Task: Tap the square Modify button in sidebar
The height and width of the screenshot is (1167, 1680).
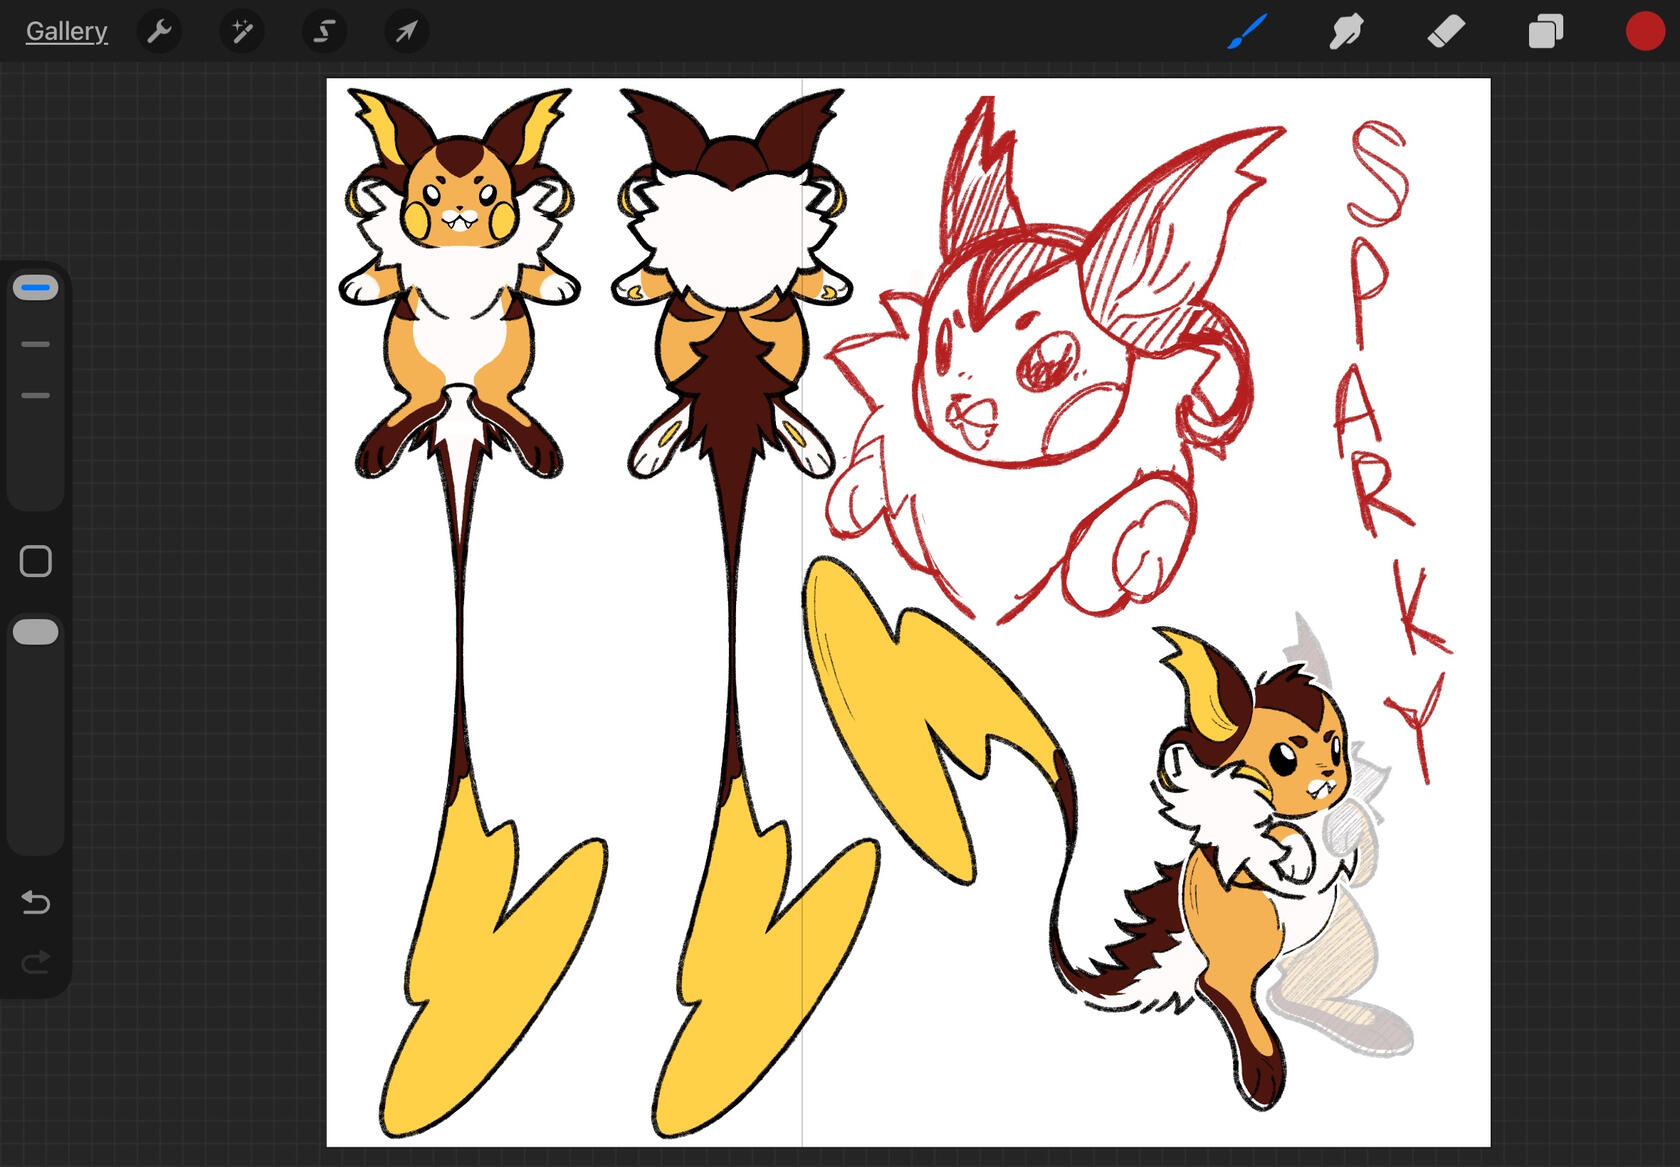Action: (x=36, y=562)
